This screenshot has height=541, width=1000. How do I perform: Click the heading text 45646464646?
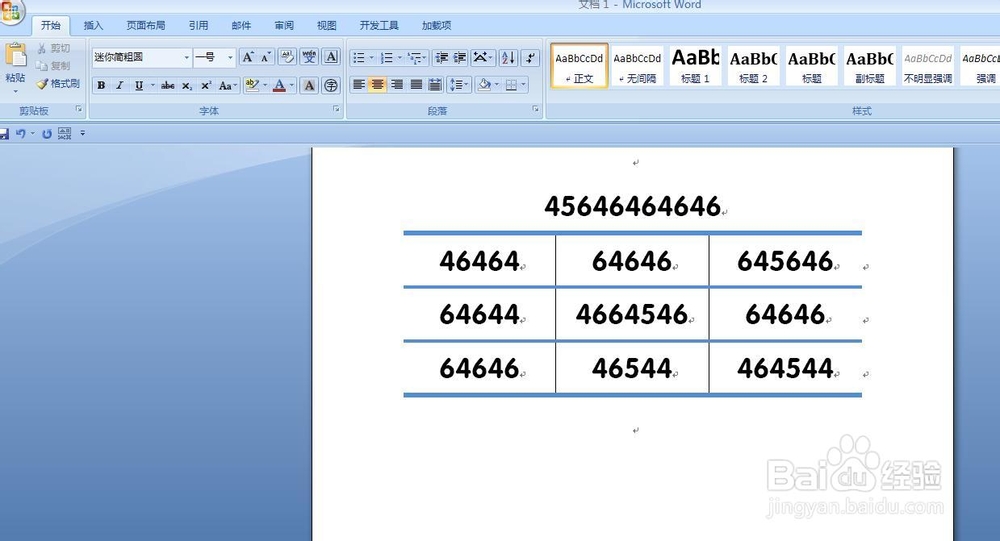632,206
